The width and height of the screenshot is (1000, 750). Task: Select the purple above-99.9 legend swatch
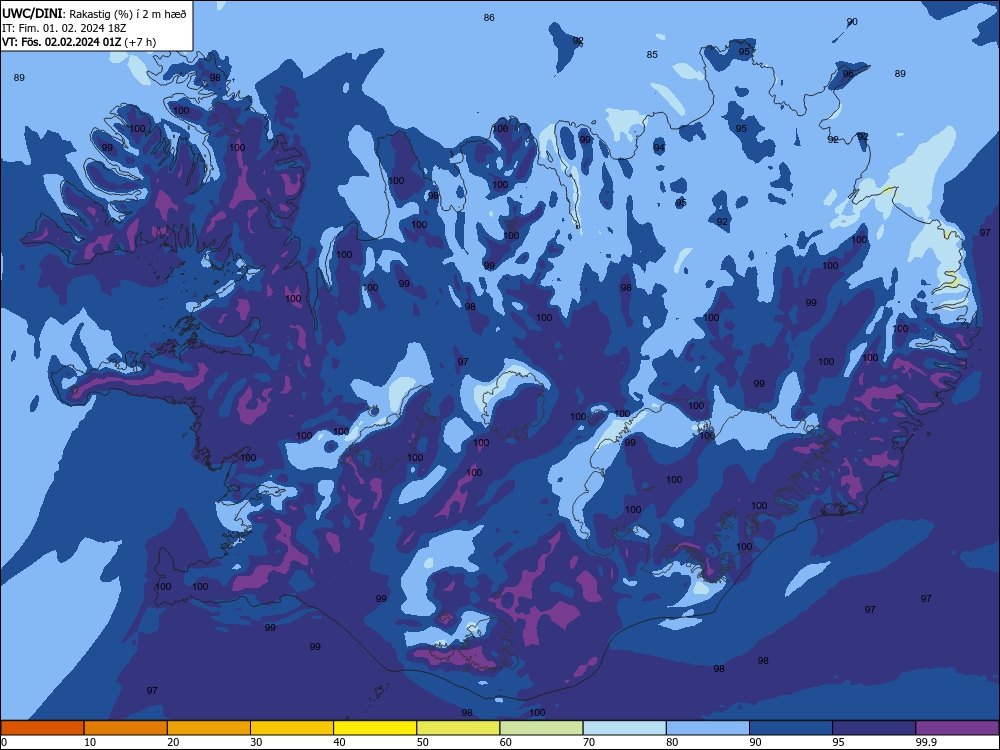pos(957,728)
